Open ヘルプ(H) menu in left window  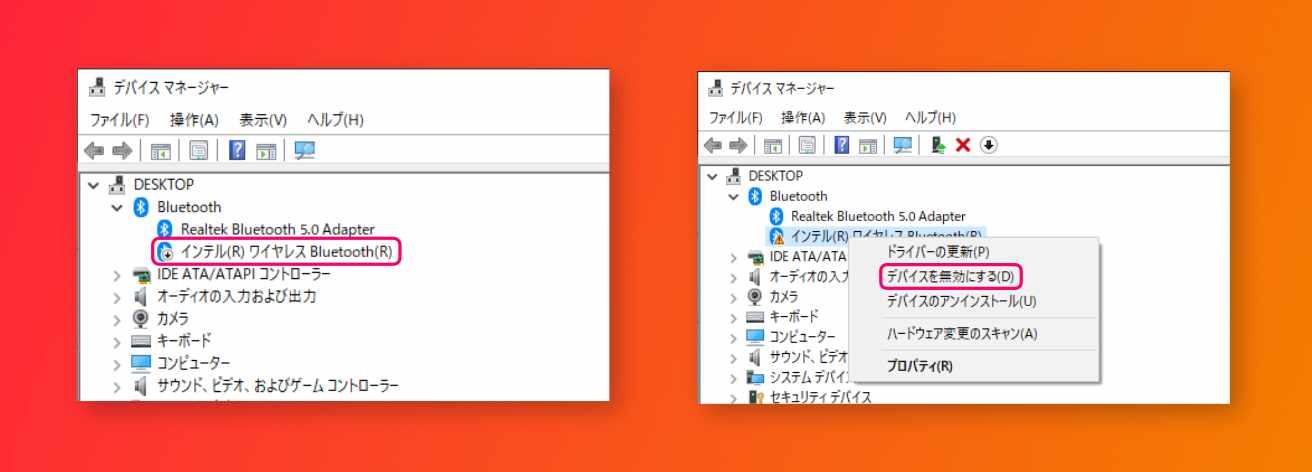[x=335, y=120]
